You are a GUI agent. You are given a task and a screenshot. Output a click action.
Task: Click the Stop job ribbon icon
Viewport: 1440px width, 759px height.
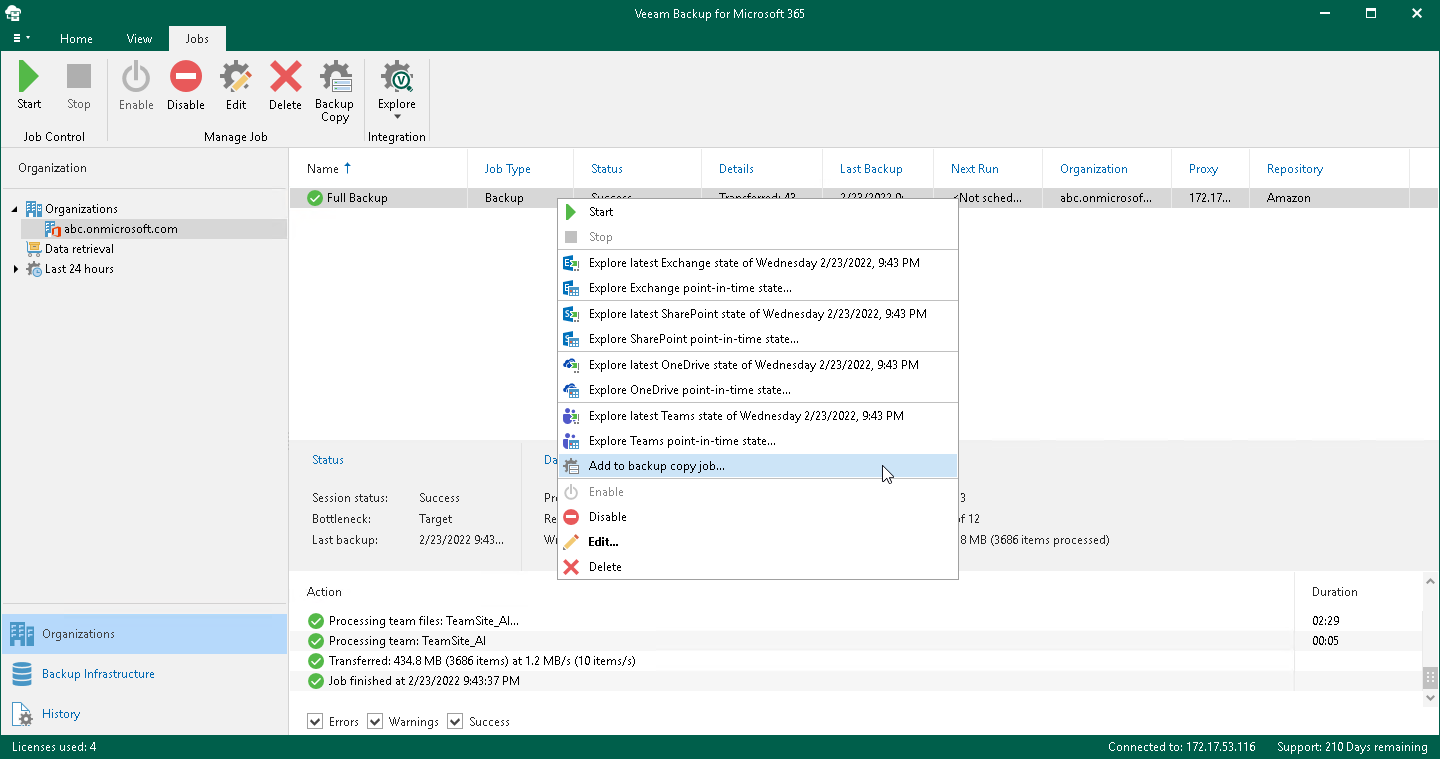pyautogui.click(x=79, y=86)
